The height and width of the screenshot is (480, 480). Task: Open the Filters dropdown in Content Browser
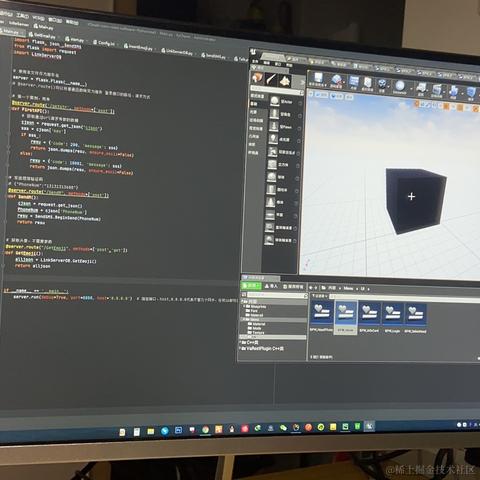click(x=320, y=296)
